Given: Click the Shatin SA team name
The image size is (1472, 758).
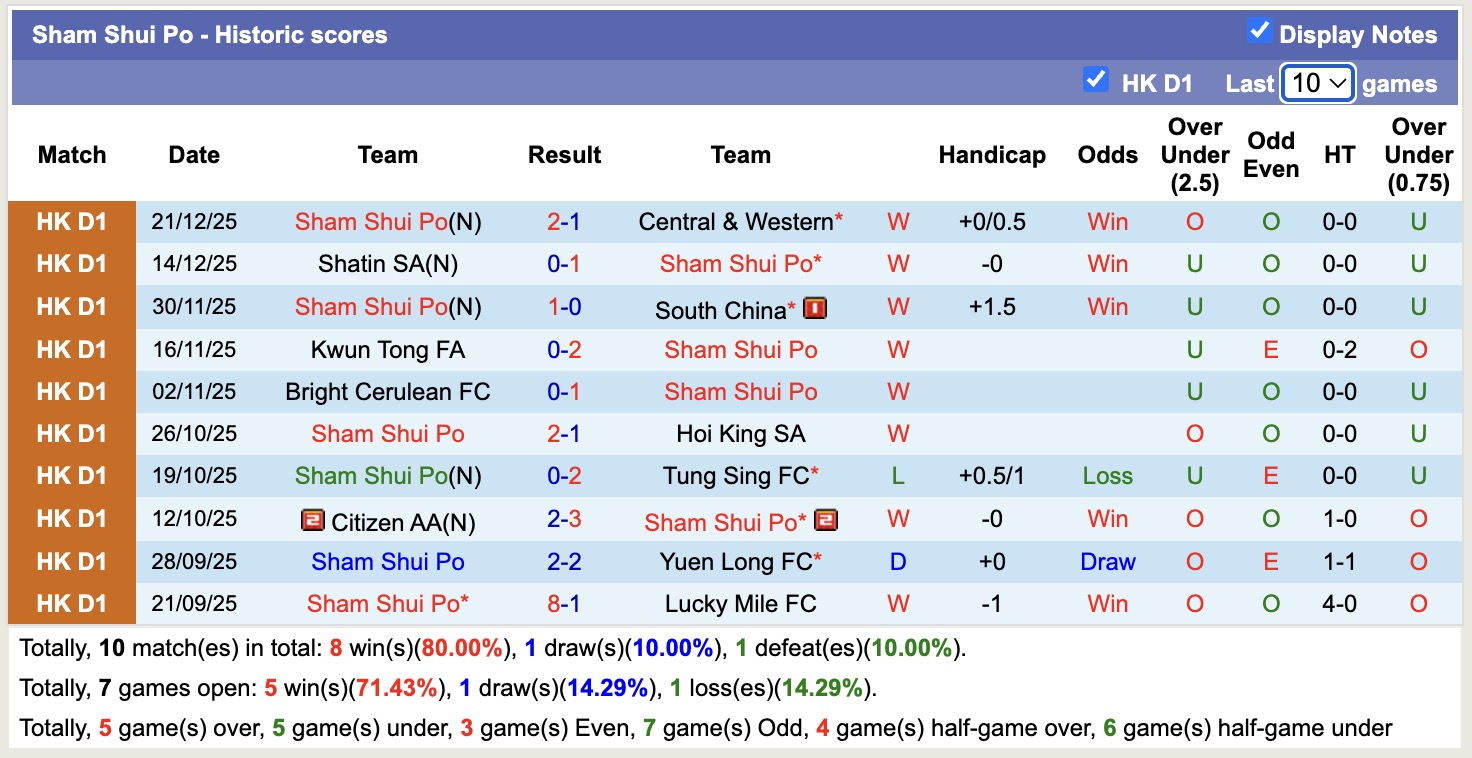Looking at the screenshot, I should (x=368, y=264).
